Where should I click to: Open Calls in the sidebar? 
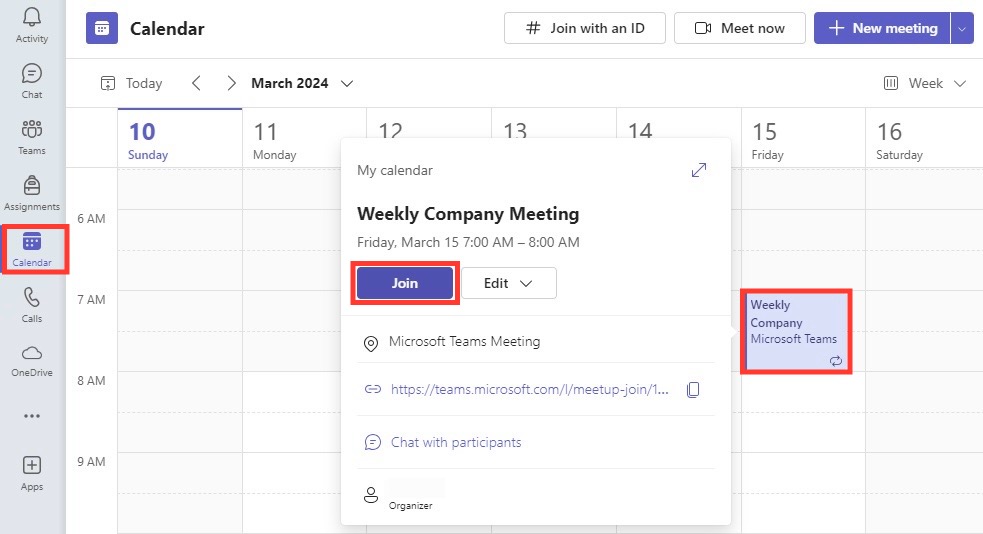[32, 305]
